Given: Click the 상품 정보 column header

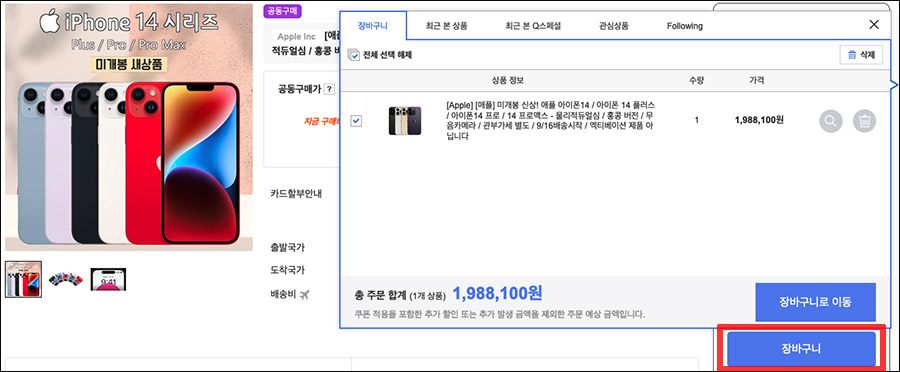Looking at the screenshot, I should (507, 80).
